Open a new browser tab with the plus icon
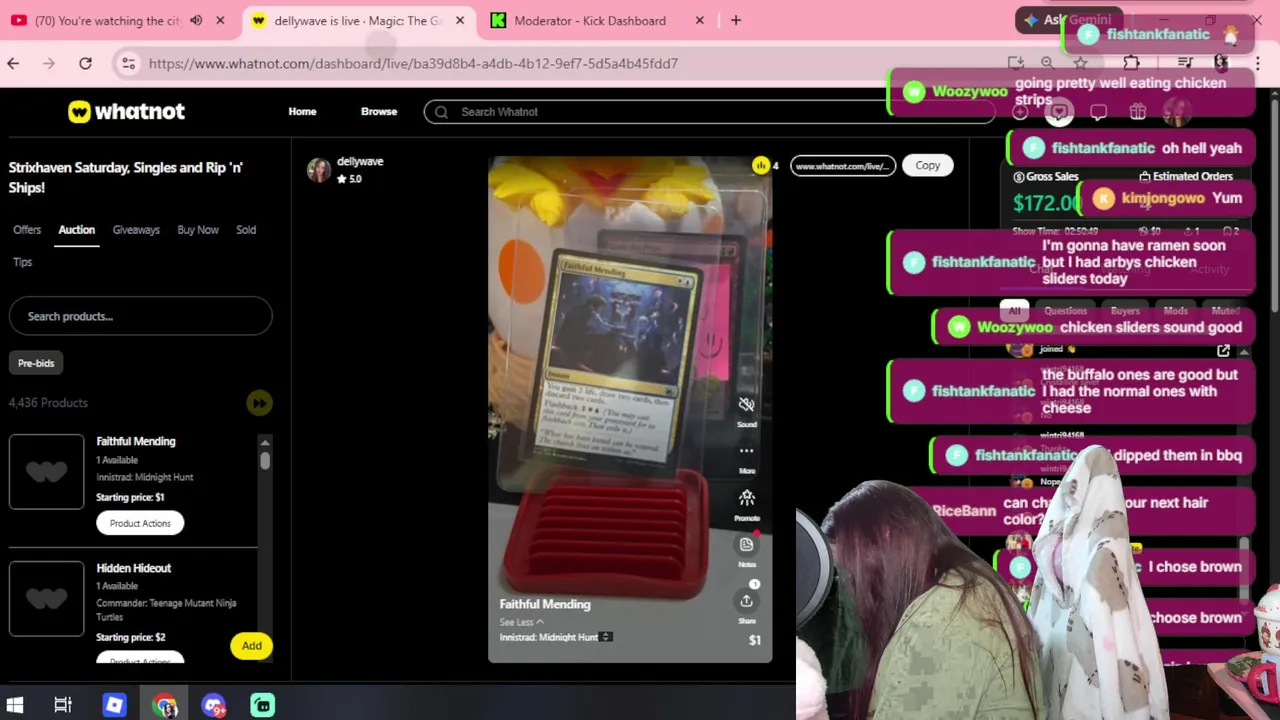The height and width of the screenshot is (720, 1280). pos(736,20)
